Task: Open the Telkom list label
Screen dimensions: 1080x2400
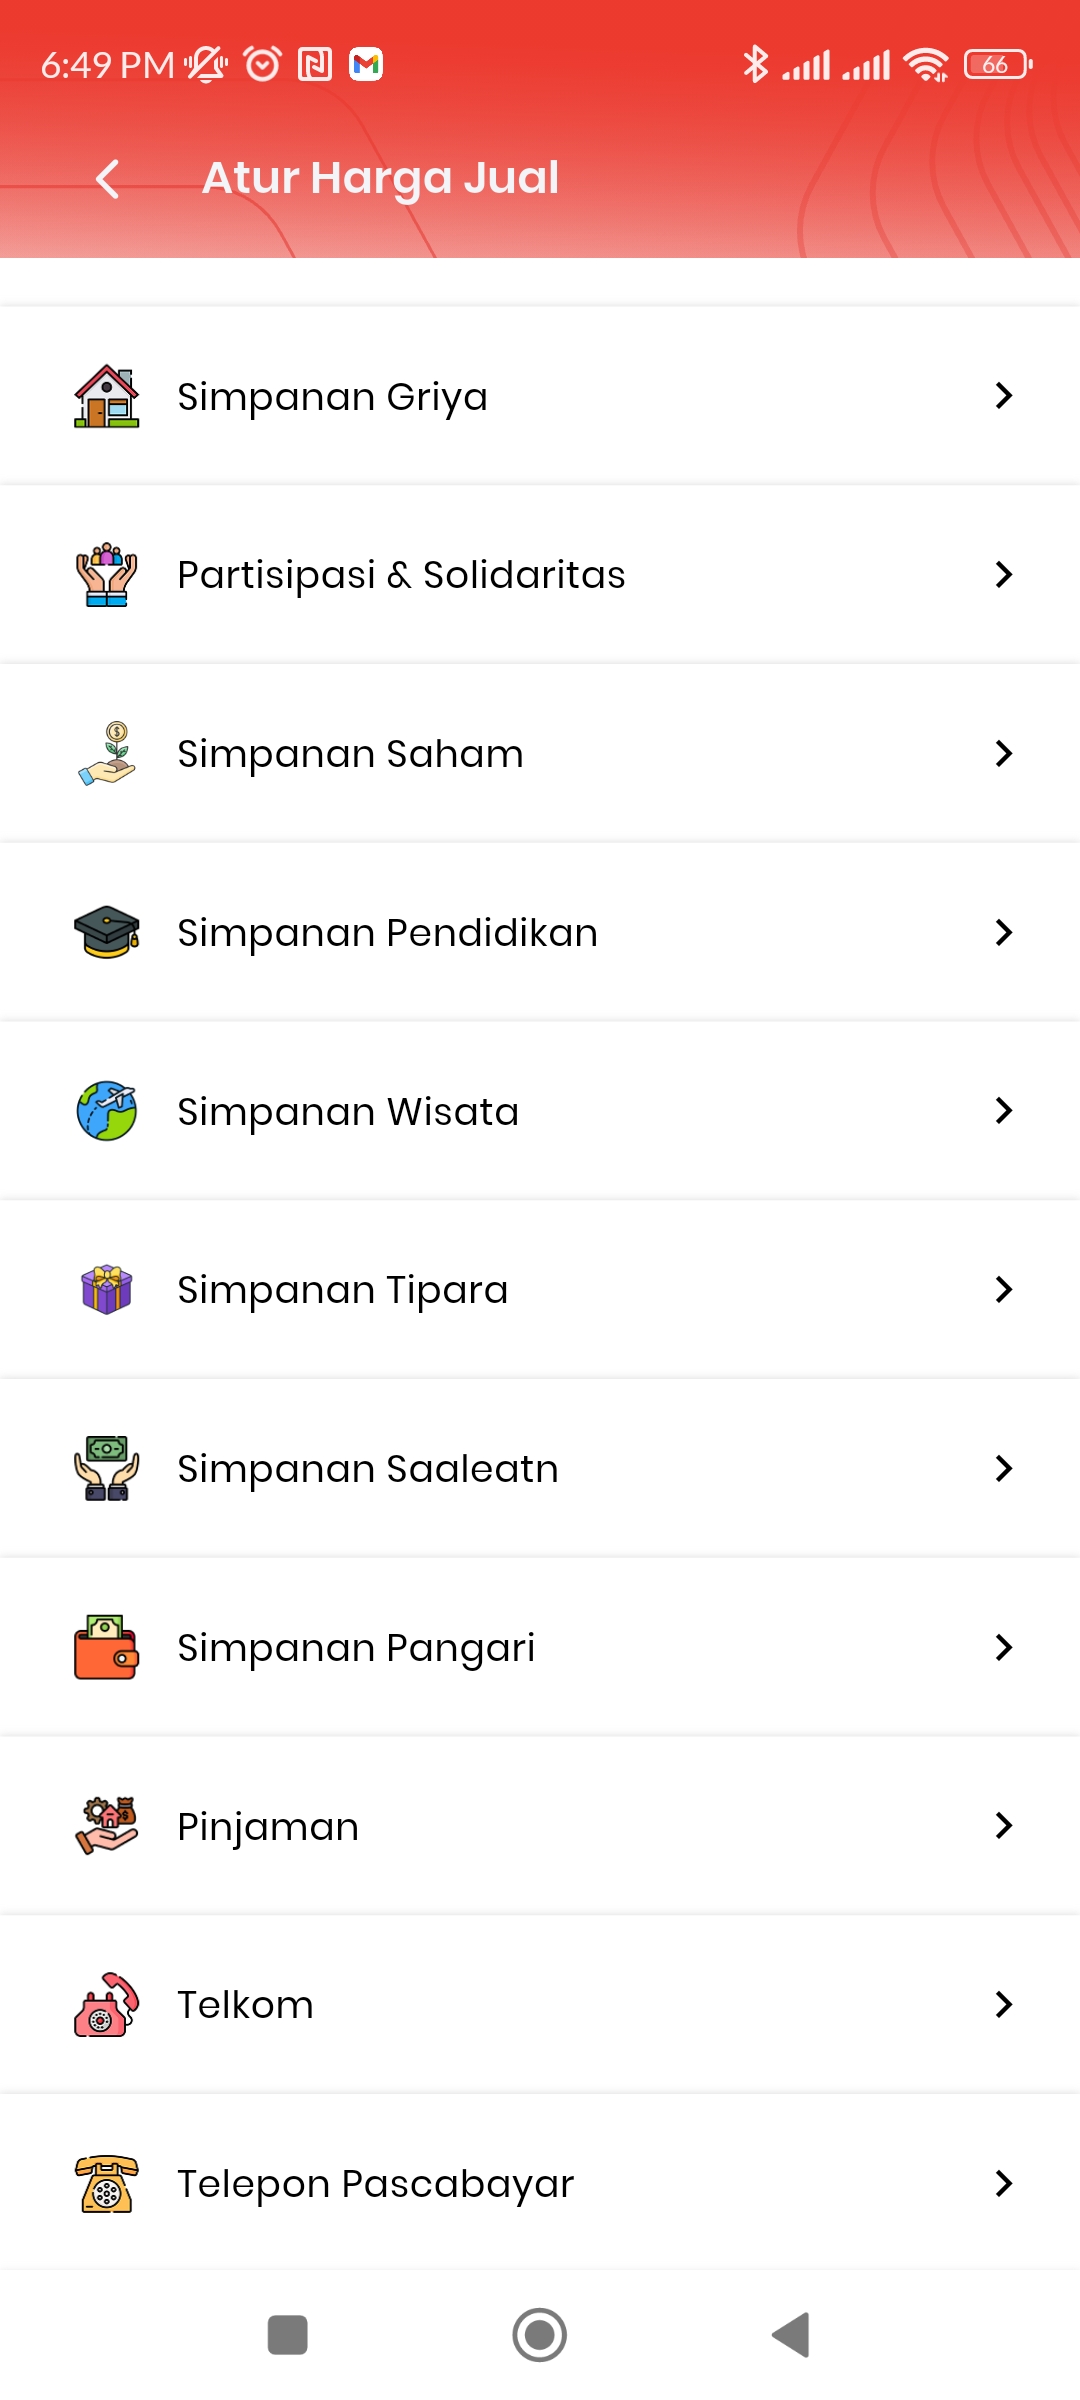Action: pyautogui.click(x=245, y=2005)
